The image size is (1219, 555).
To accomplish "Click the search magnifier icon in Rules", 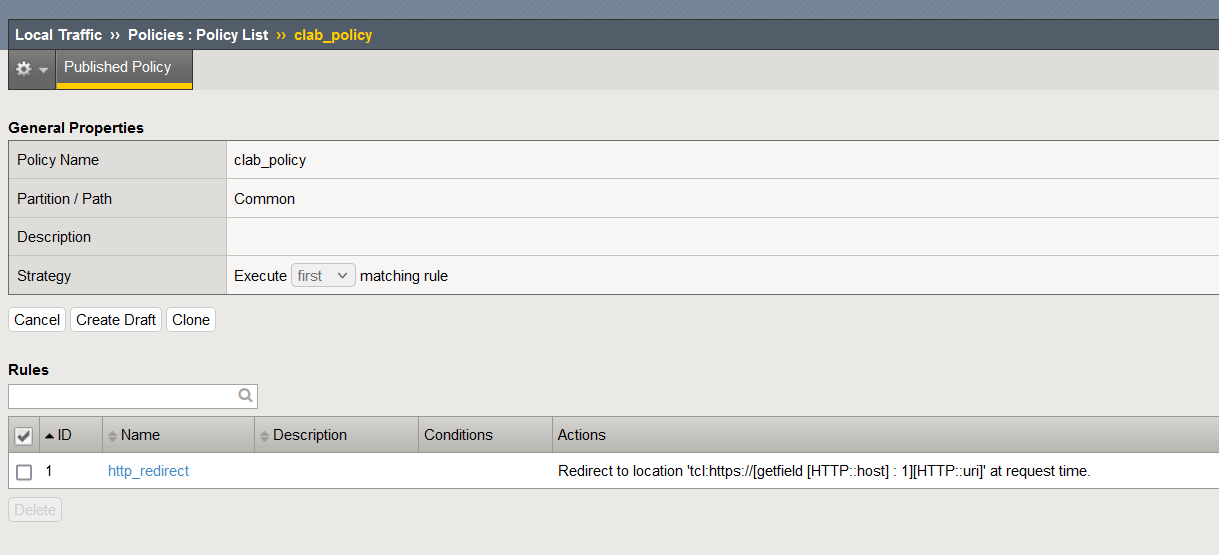I will pos(245,396).
